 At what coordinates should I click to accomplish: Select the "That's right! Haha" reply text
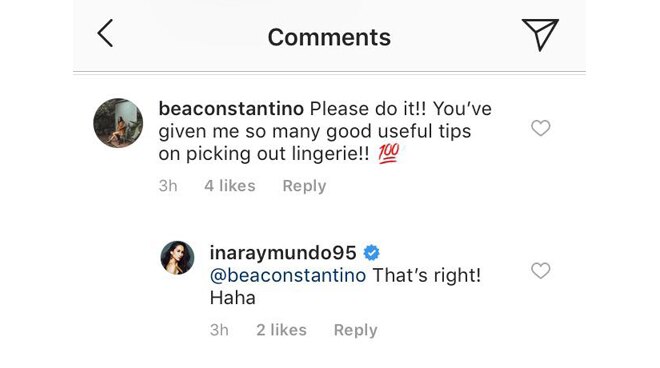[x=345, y=287]
